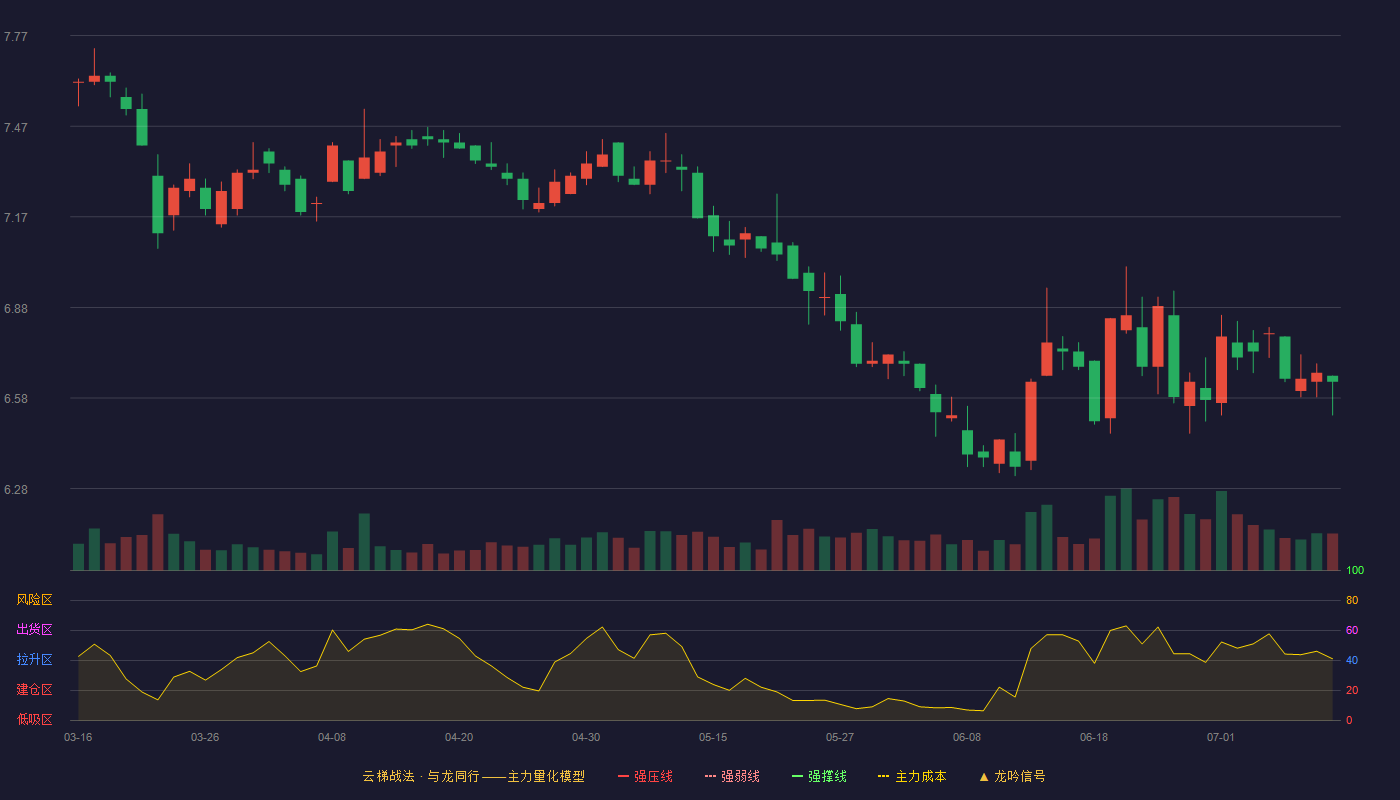Click the green 100 indicator axis value
This screenshot has width=1400, height=800.
(x=1355, y=571)
